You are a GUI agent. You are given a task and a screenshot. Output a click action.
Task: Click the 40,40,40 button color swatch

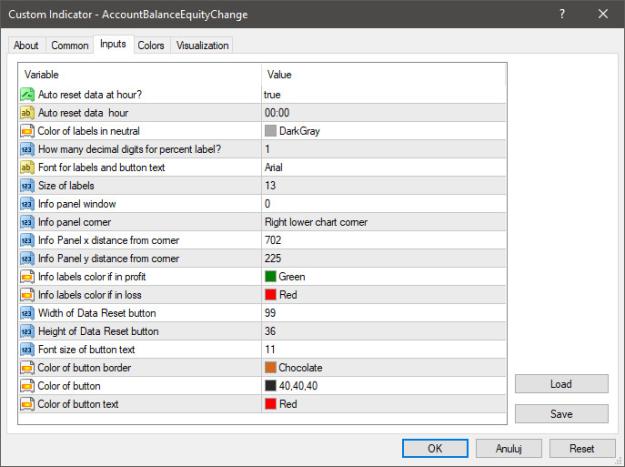(271, 385)
